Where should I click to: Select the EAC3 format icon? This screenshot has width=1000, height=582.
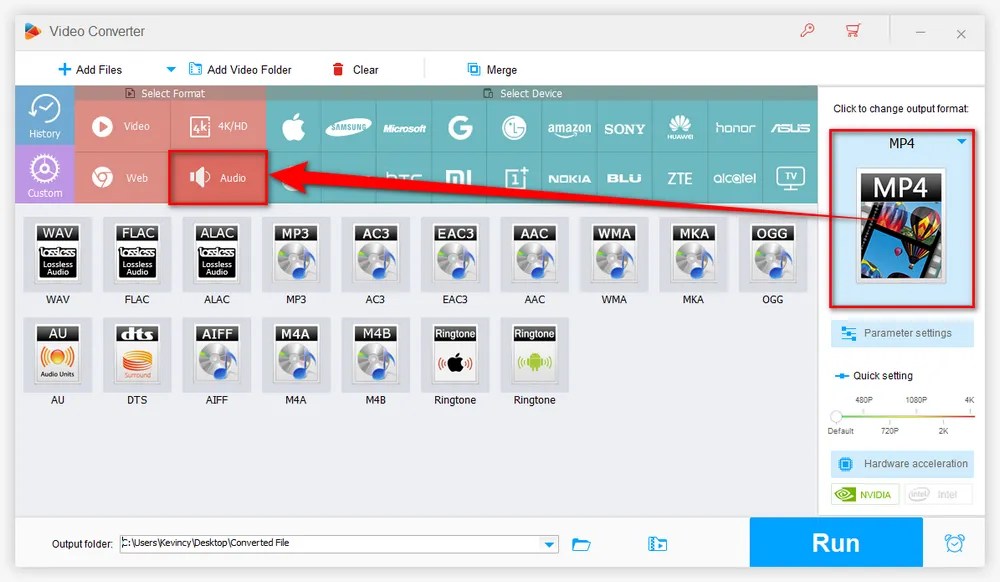[455, 254]
